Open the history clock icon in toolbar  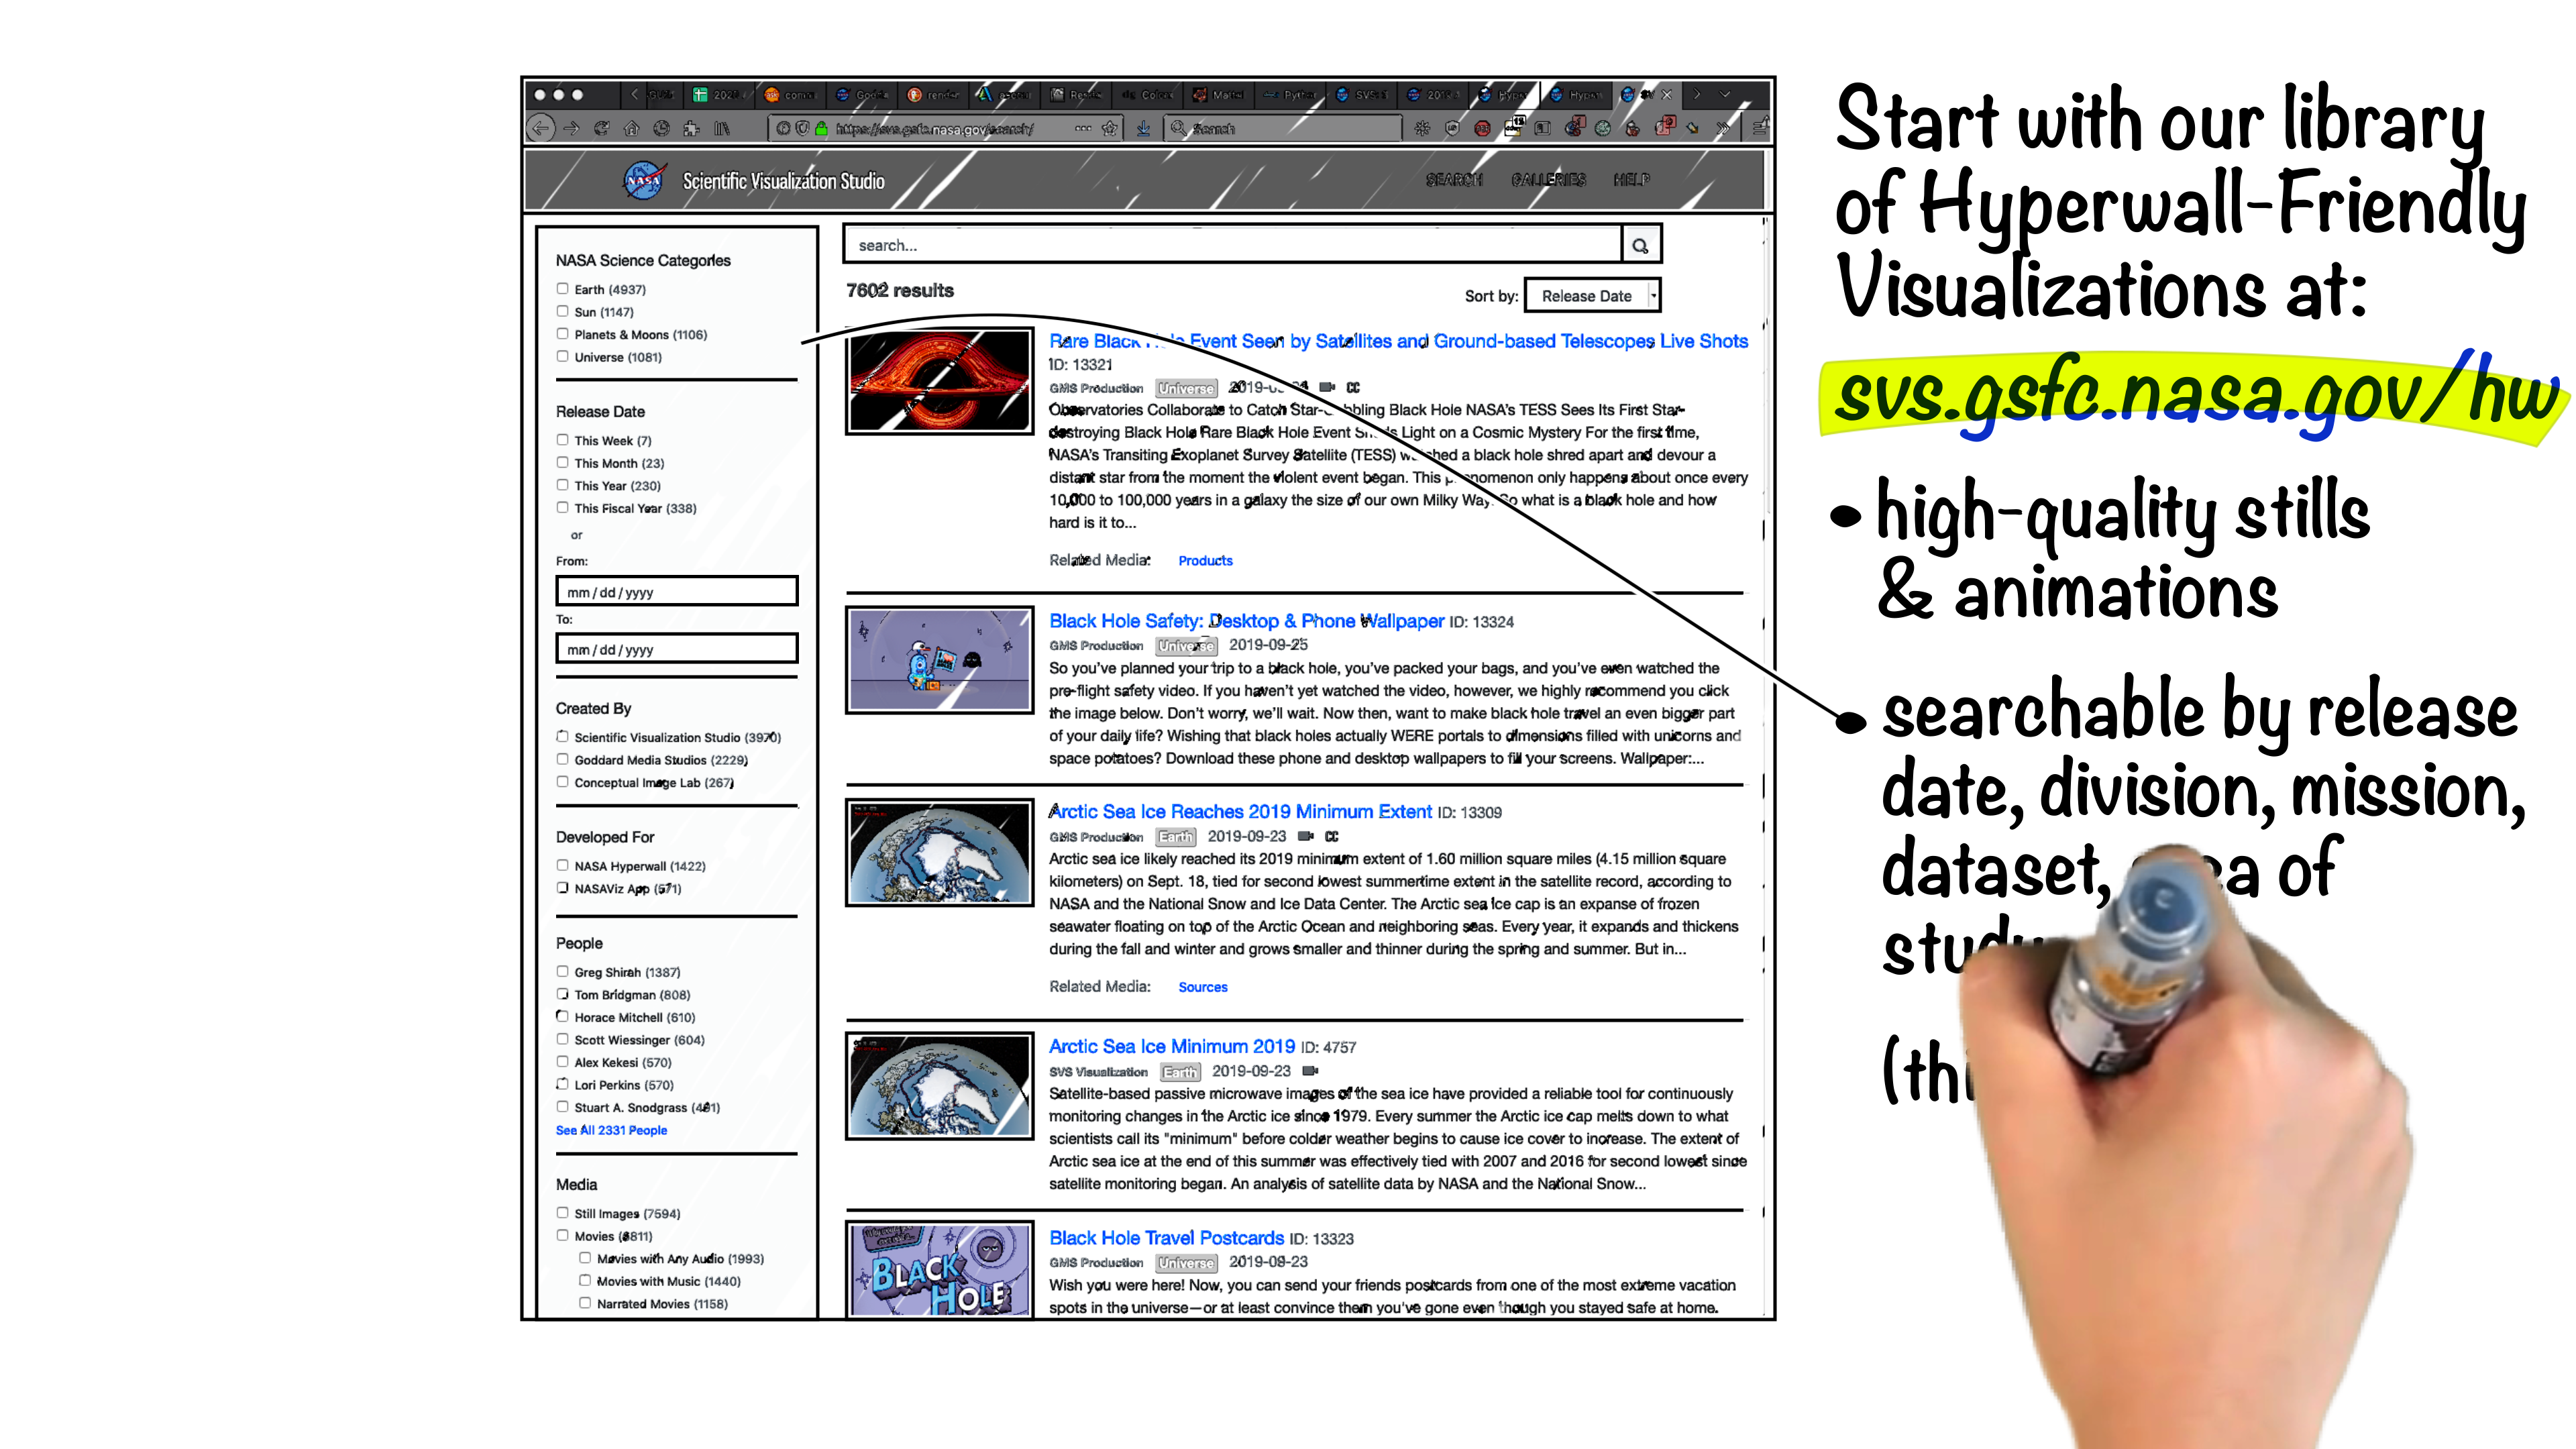click(x=661, y=128)
